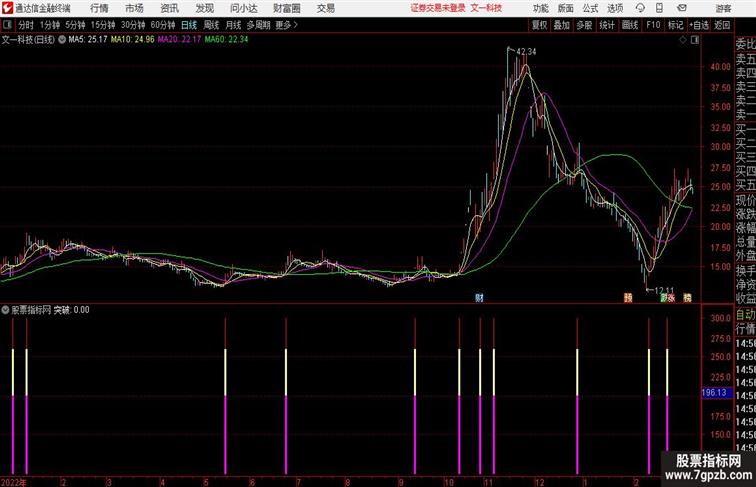
Task: Click the 叠加 overlay button
Action: coord(562,25)
